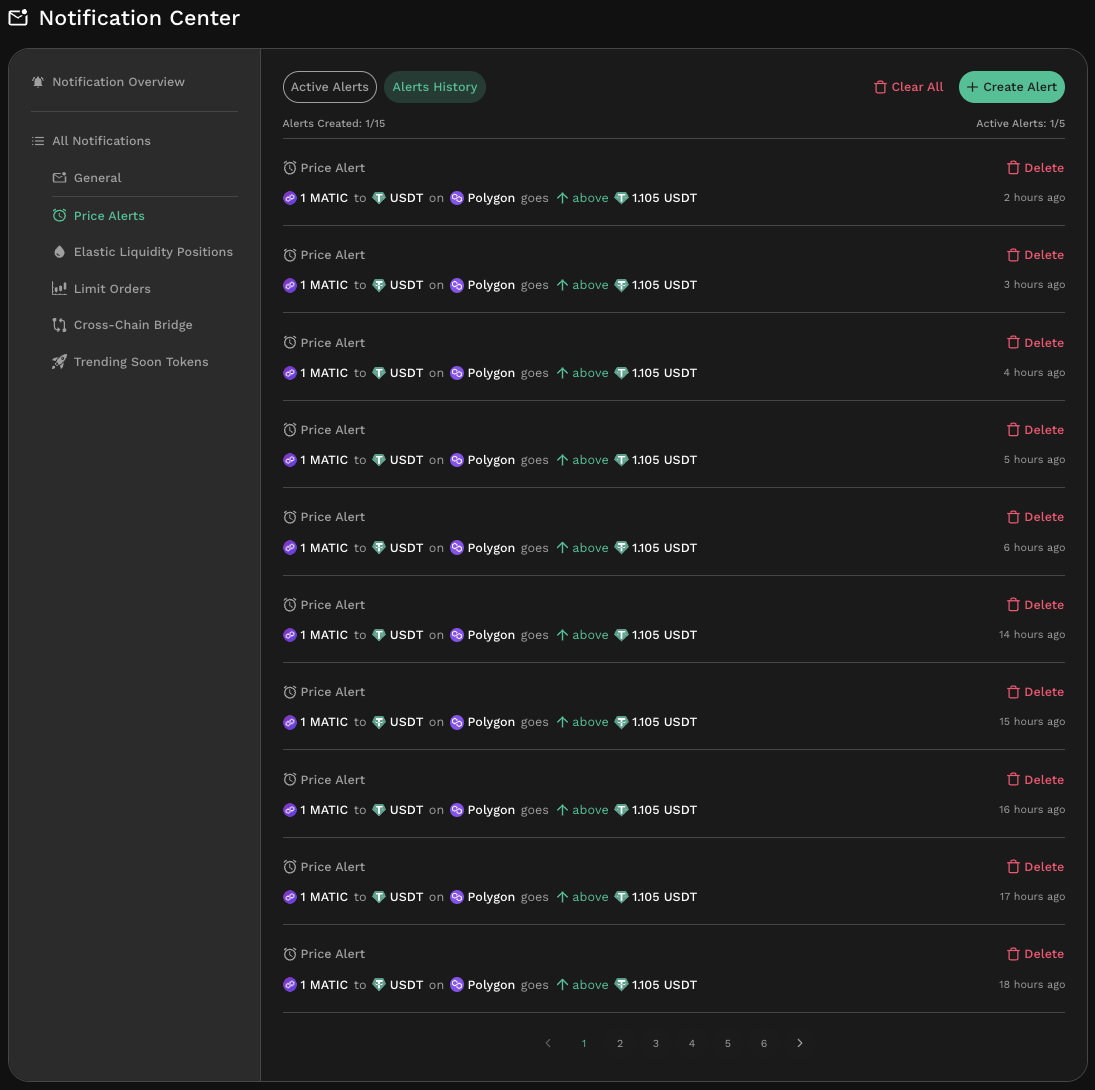Click the General envelope icon in sidebar
The image size is (1095, 1090).
[x=59, y=178]
